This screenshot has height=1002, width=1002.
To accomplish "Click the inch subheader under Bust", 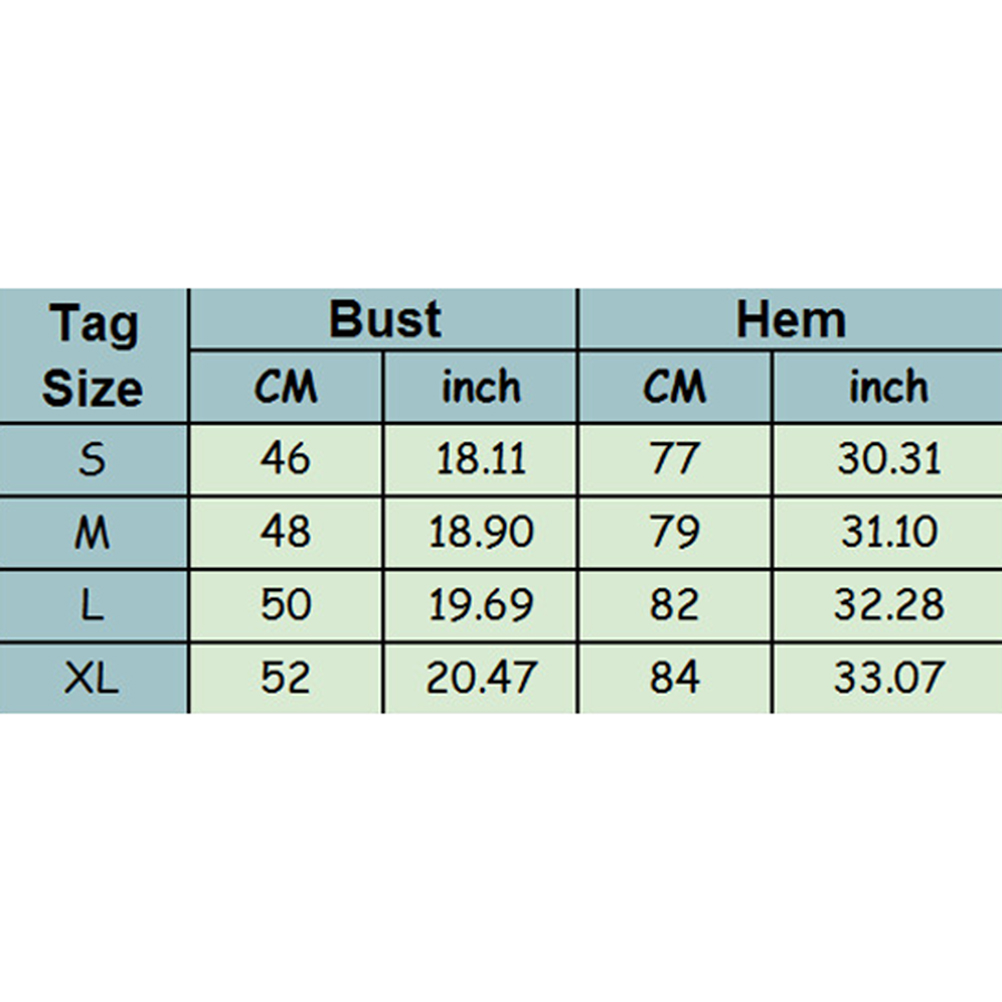I will 481,387.
